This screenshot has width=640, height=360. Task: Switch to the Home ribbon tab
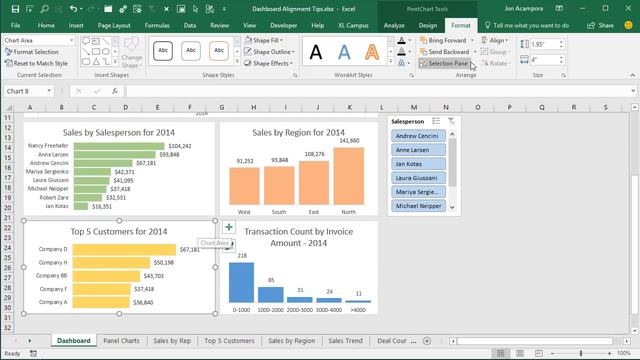pos(46,25)
